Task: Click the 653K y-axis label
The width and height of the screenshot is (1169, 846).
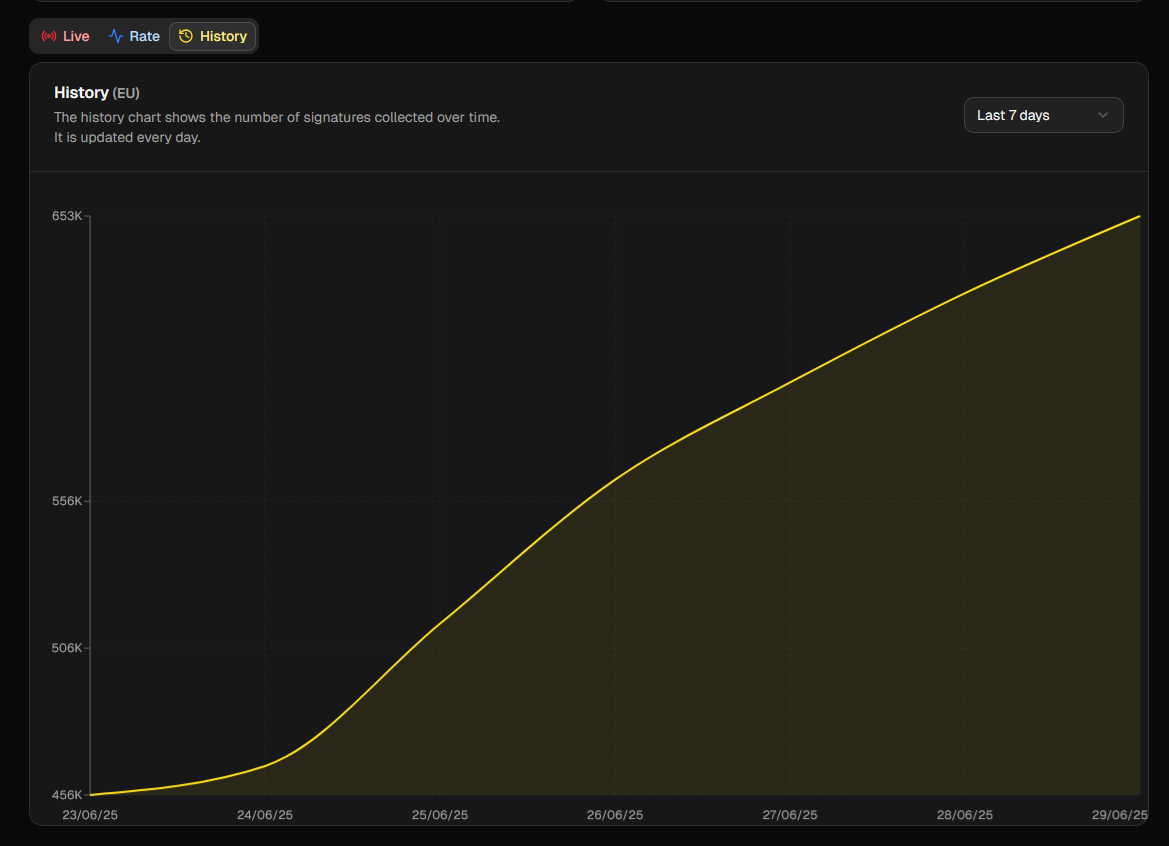Action: pos(67,216)
